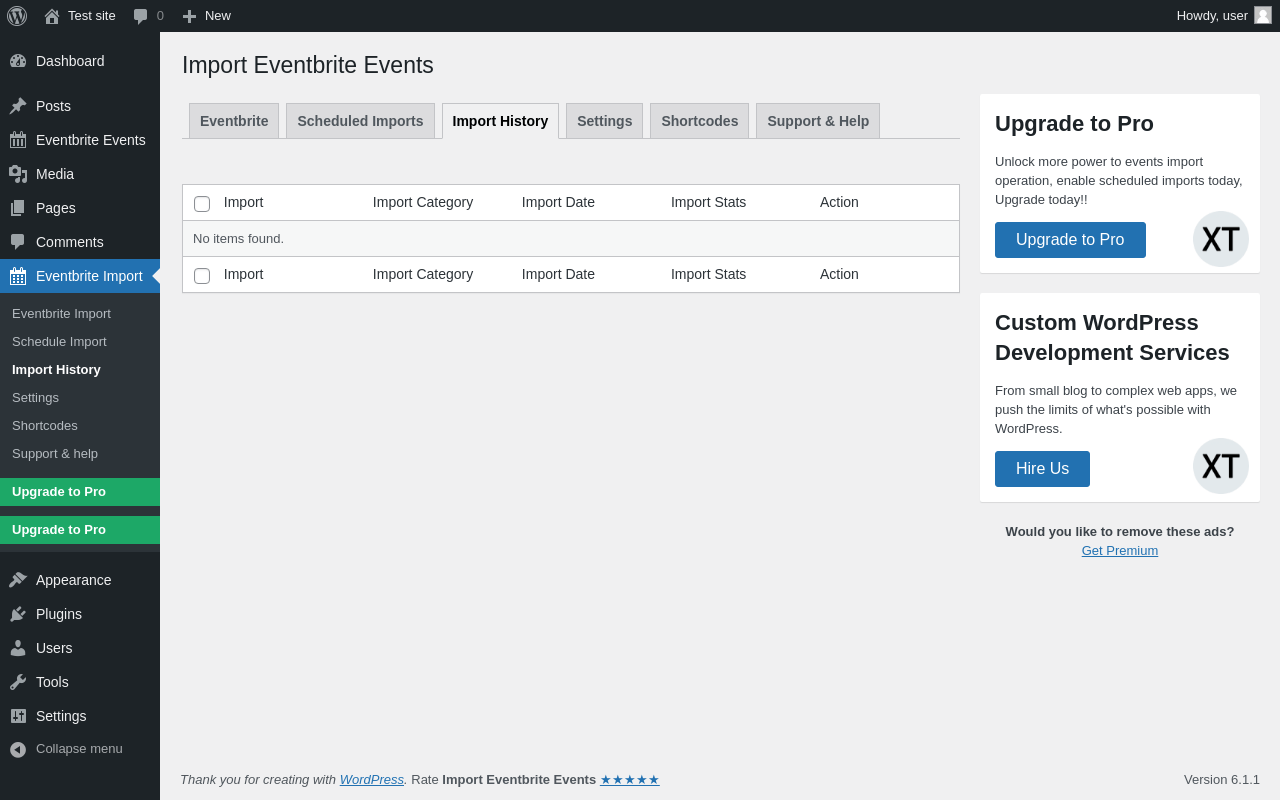The image size is (1280, 800).
Task: Click the Import Category header in the top row
Action: pyautogui.click(x=423, y=202)
